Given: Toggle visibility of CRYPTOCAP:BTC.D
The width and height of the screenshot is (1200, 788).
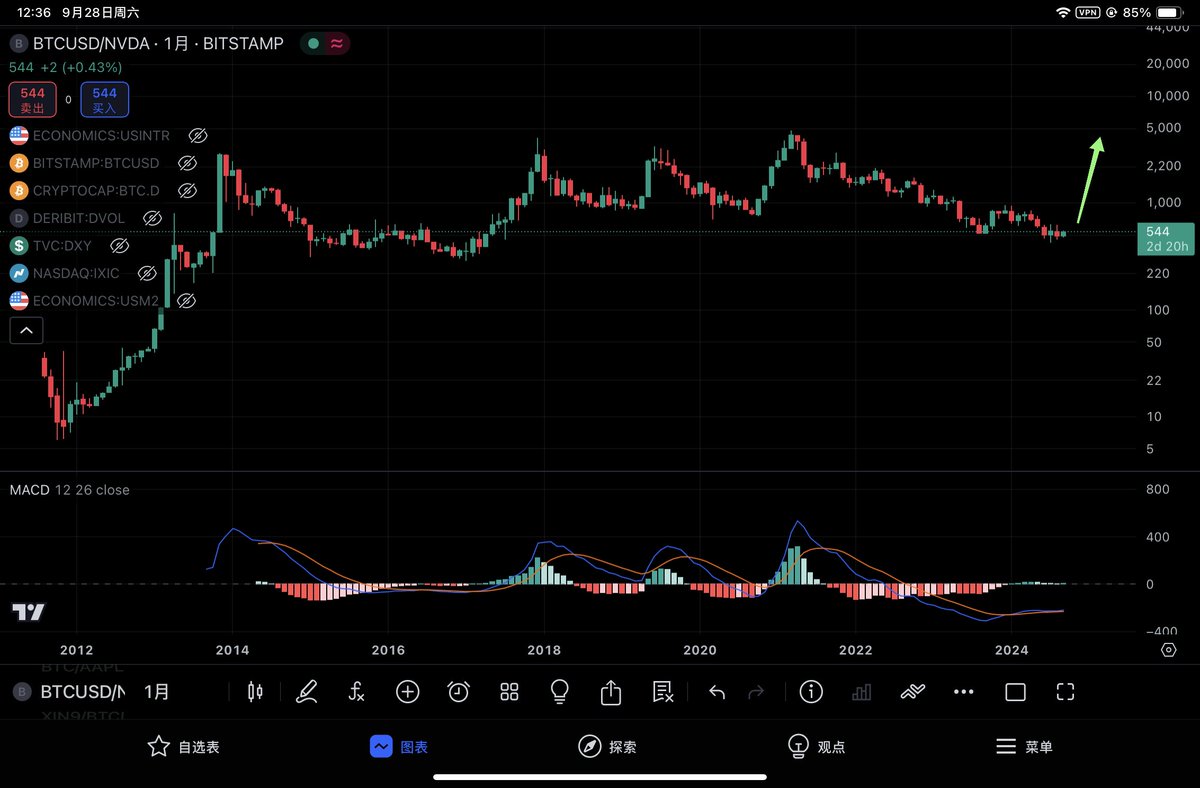Looking at the screenshot, I should 186,190.
